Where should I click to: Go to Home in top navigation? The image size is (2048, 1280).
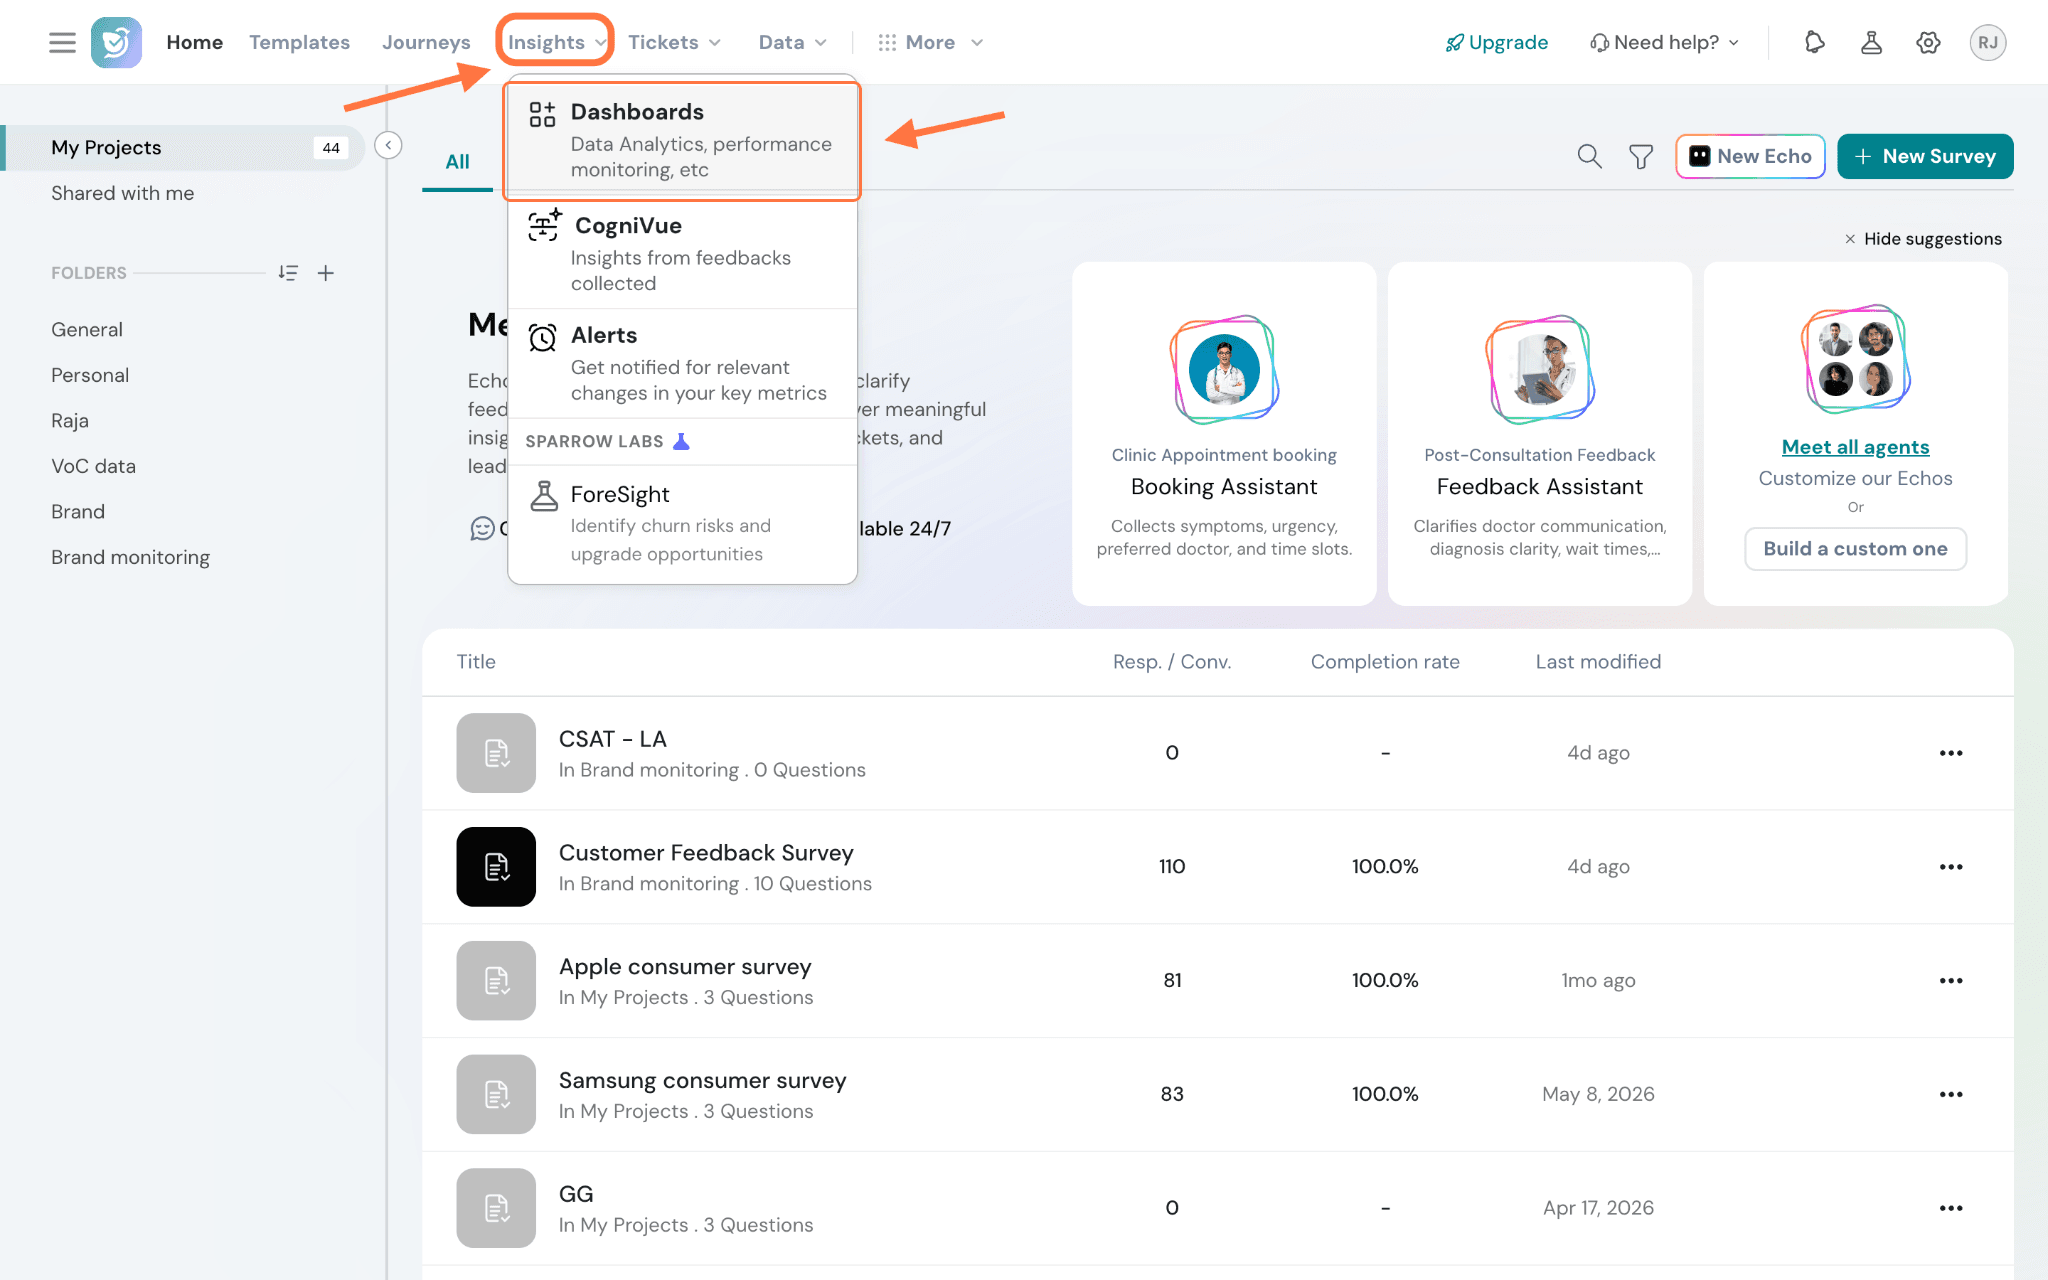point(194,42)
